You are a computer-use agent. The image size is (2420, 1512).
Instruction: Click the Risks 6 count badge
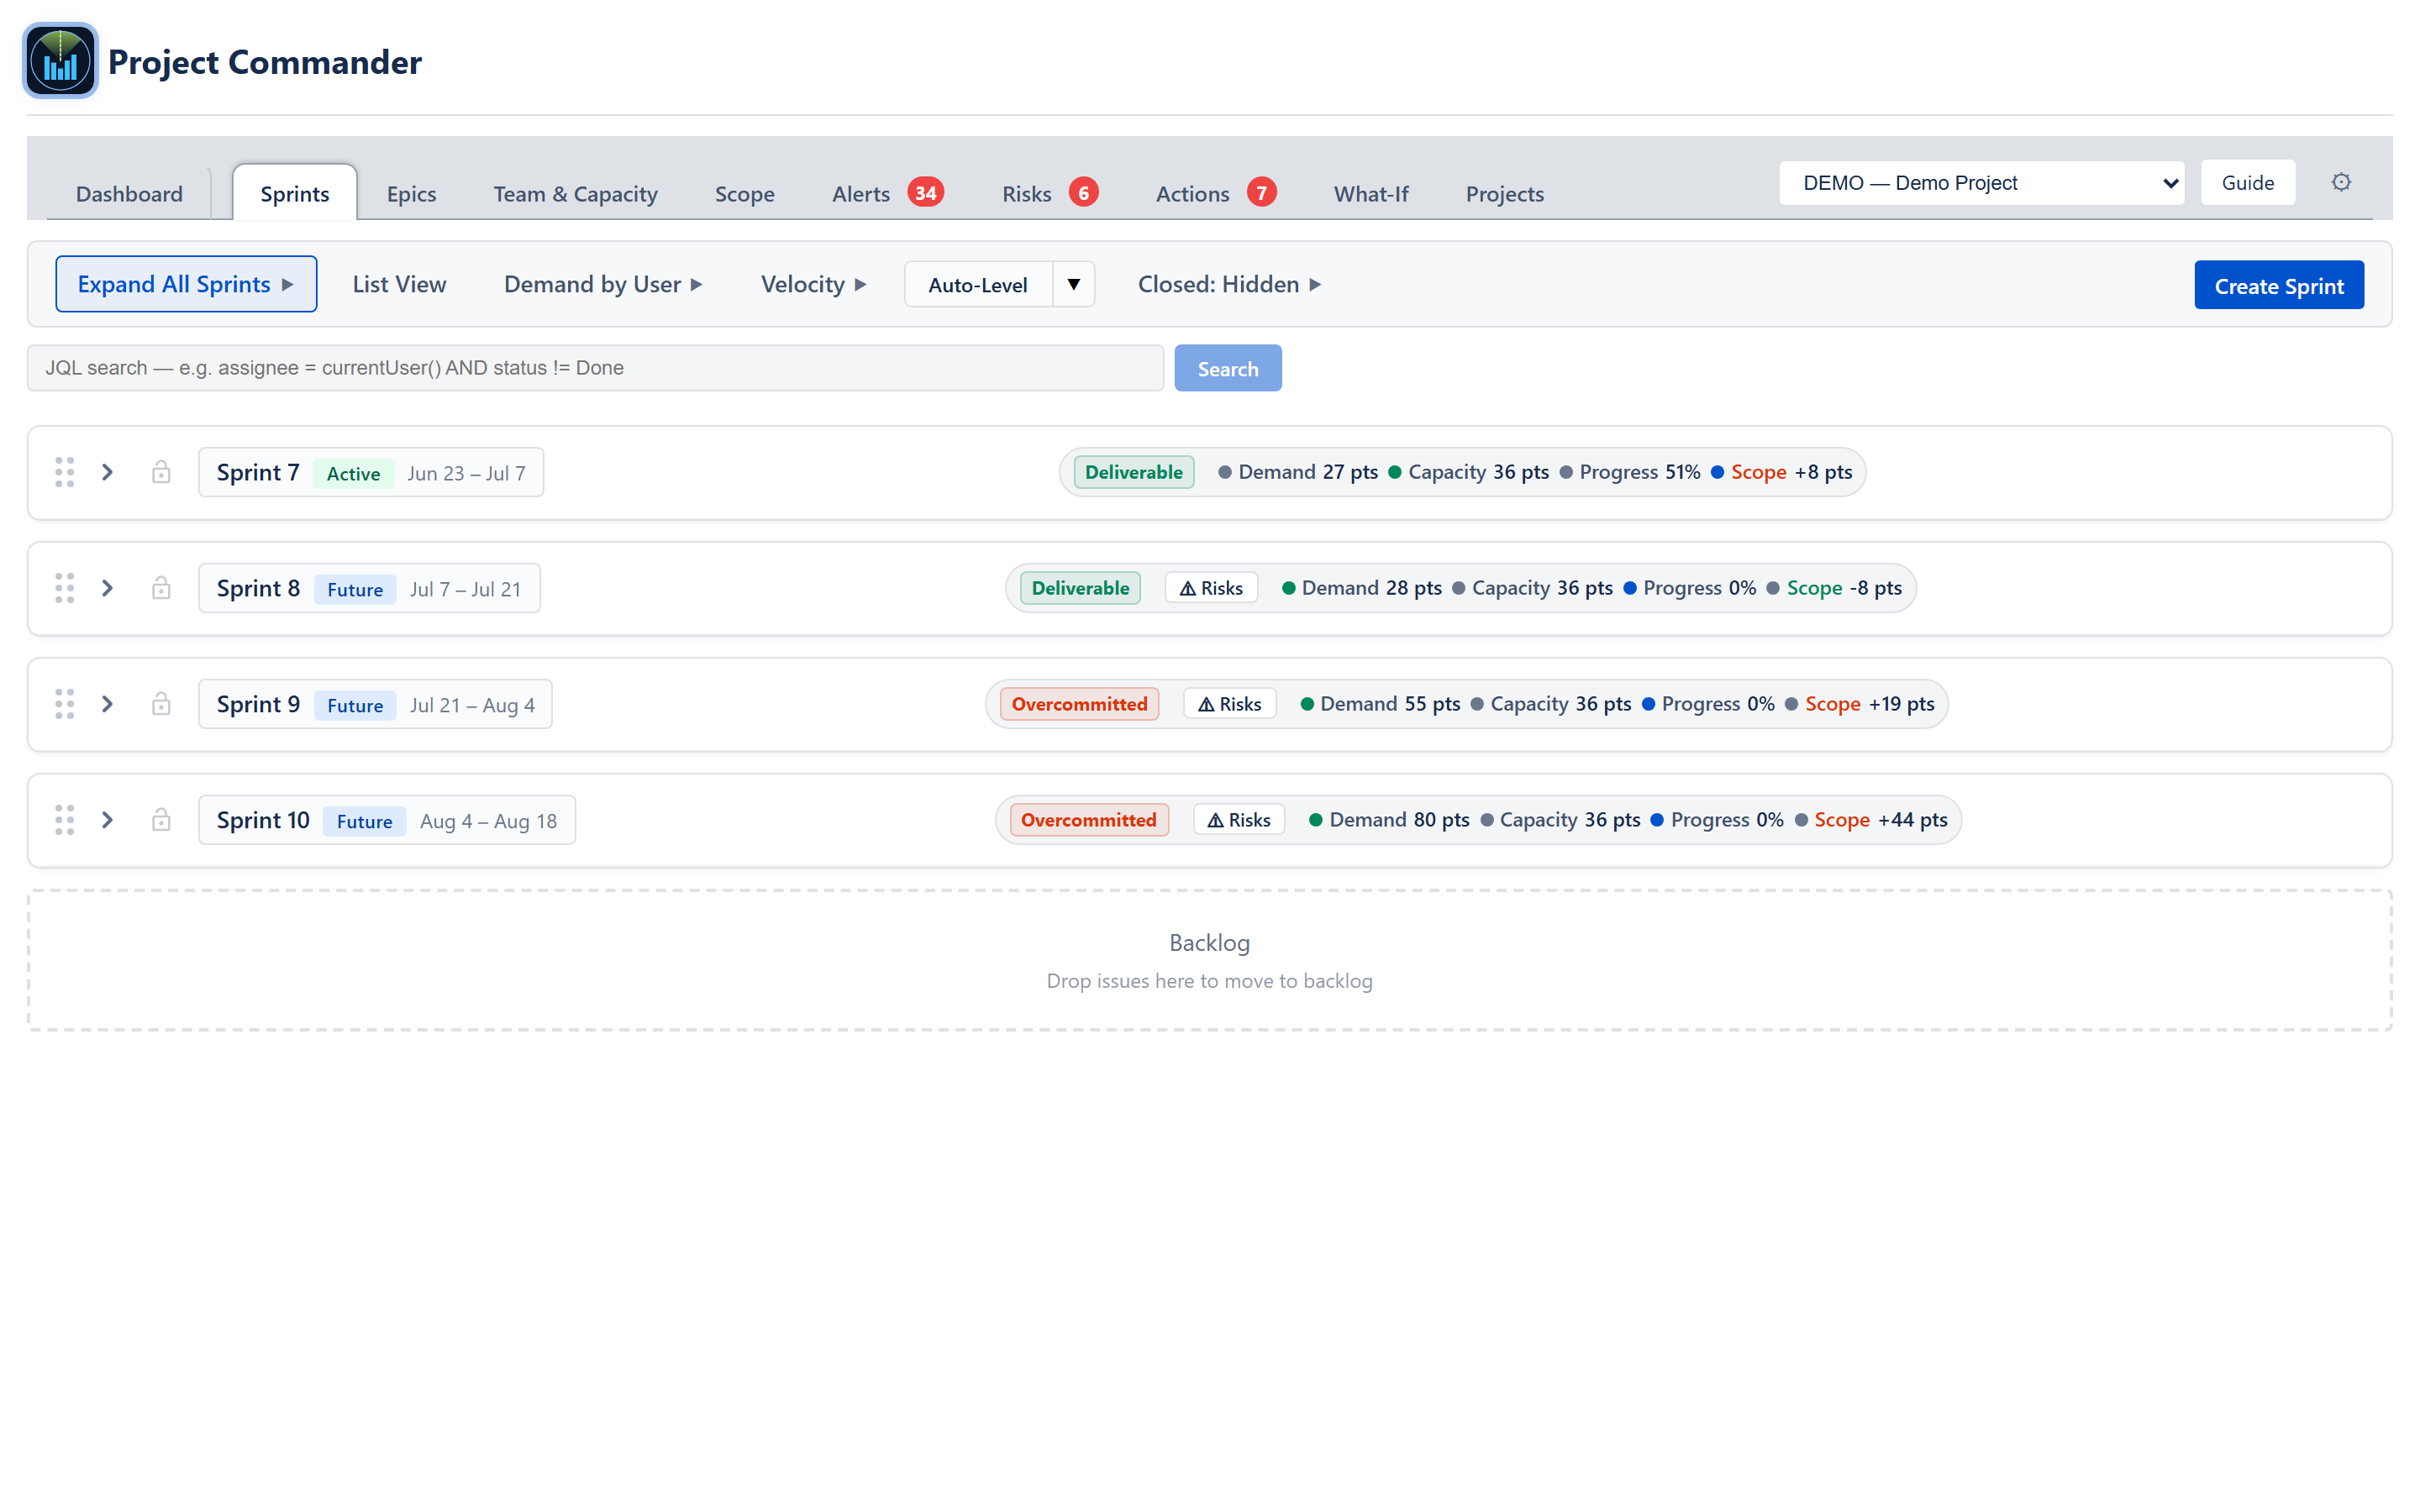point(1083,192)
